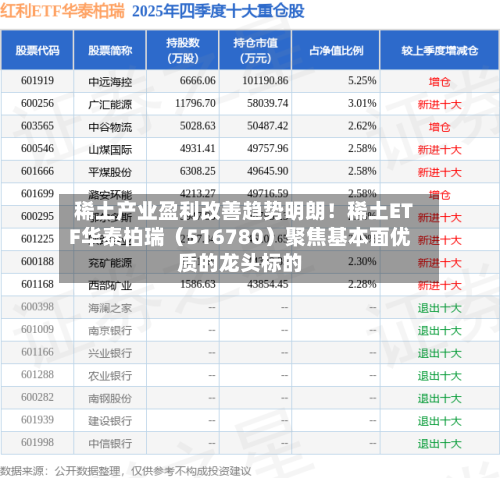Click stock code 601666

pos(37,171)
